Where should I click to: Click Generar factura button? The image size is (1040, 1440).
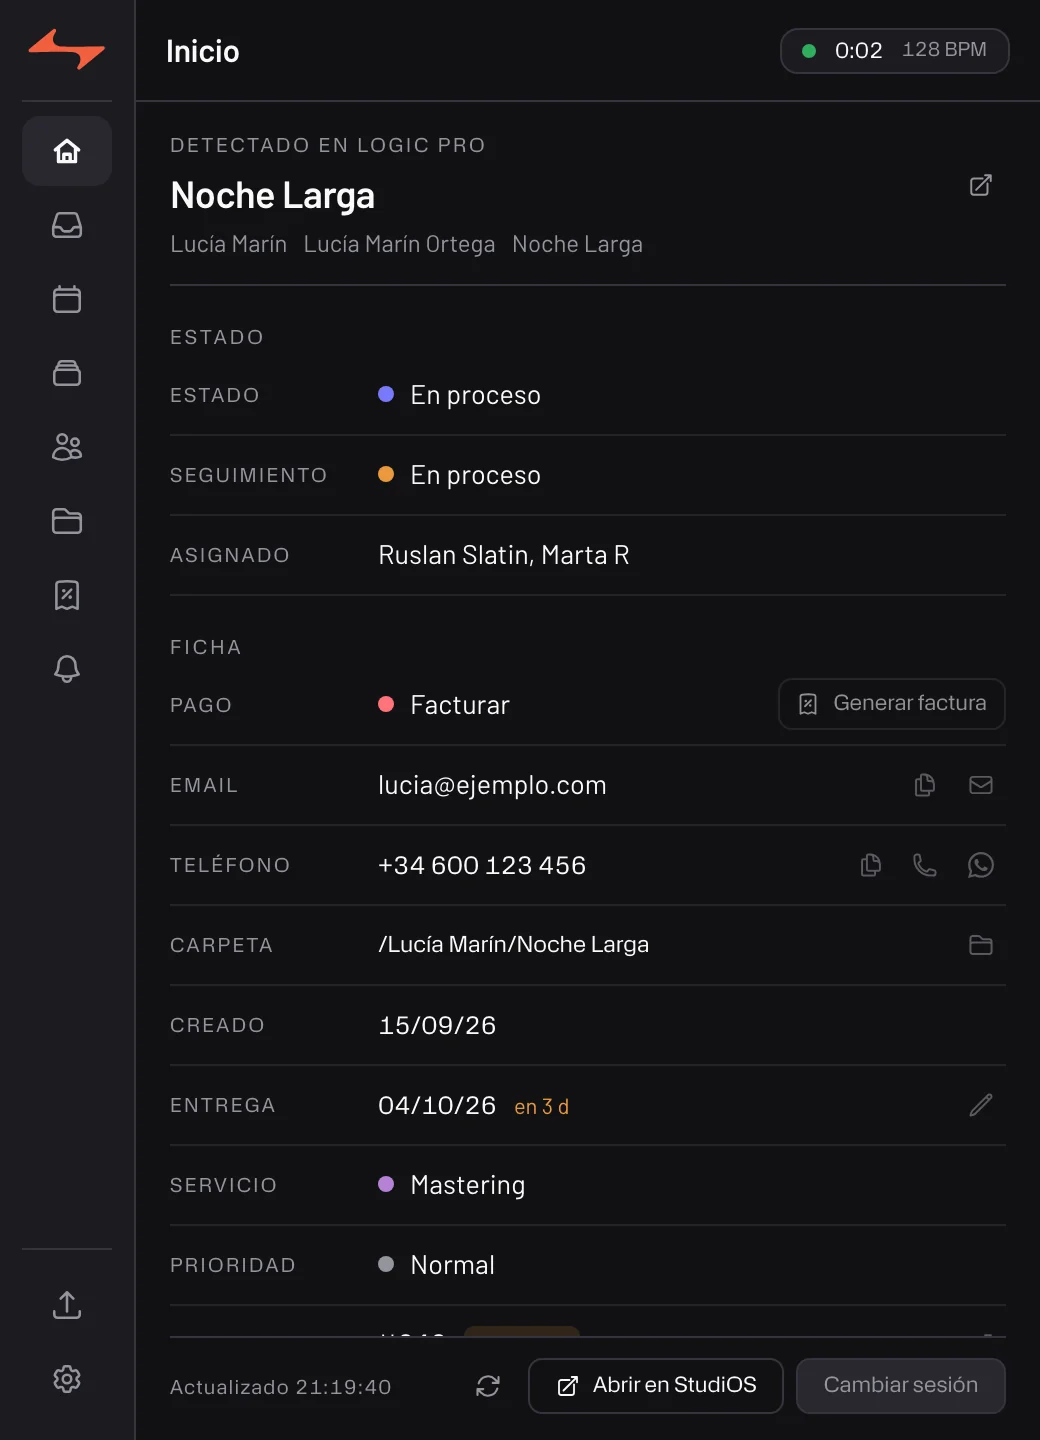tap(892, 704)
